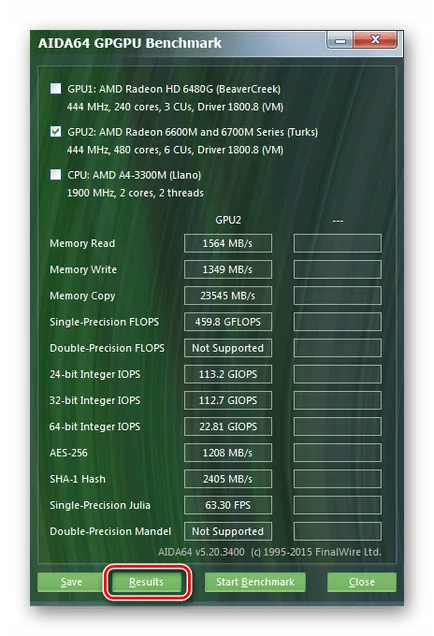This screenshot has width=434, height=636.
Task: Click the SHA-1 Hash value 2405 MB/s
Action: 228,479
